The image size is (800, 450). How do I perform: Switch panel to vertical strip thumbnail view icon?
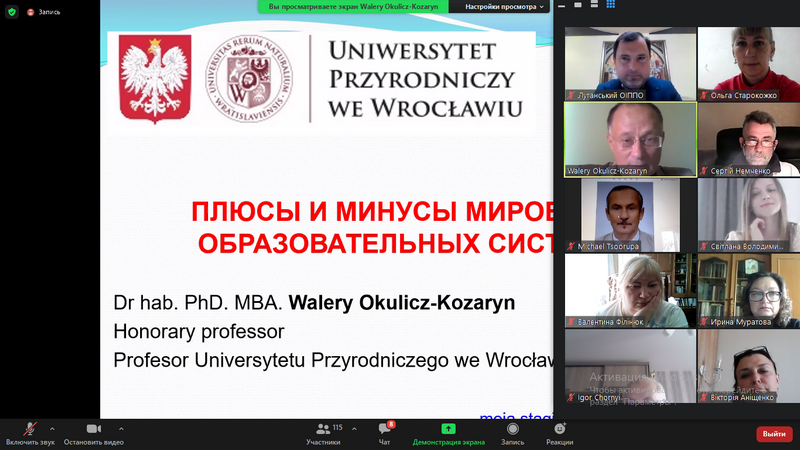[594, 5]
